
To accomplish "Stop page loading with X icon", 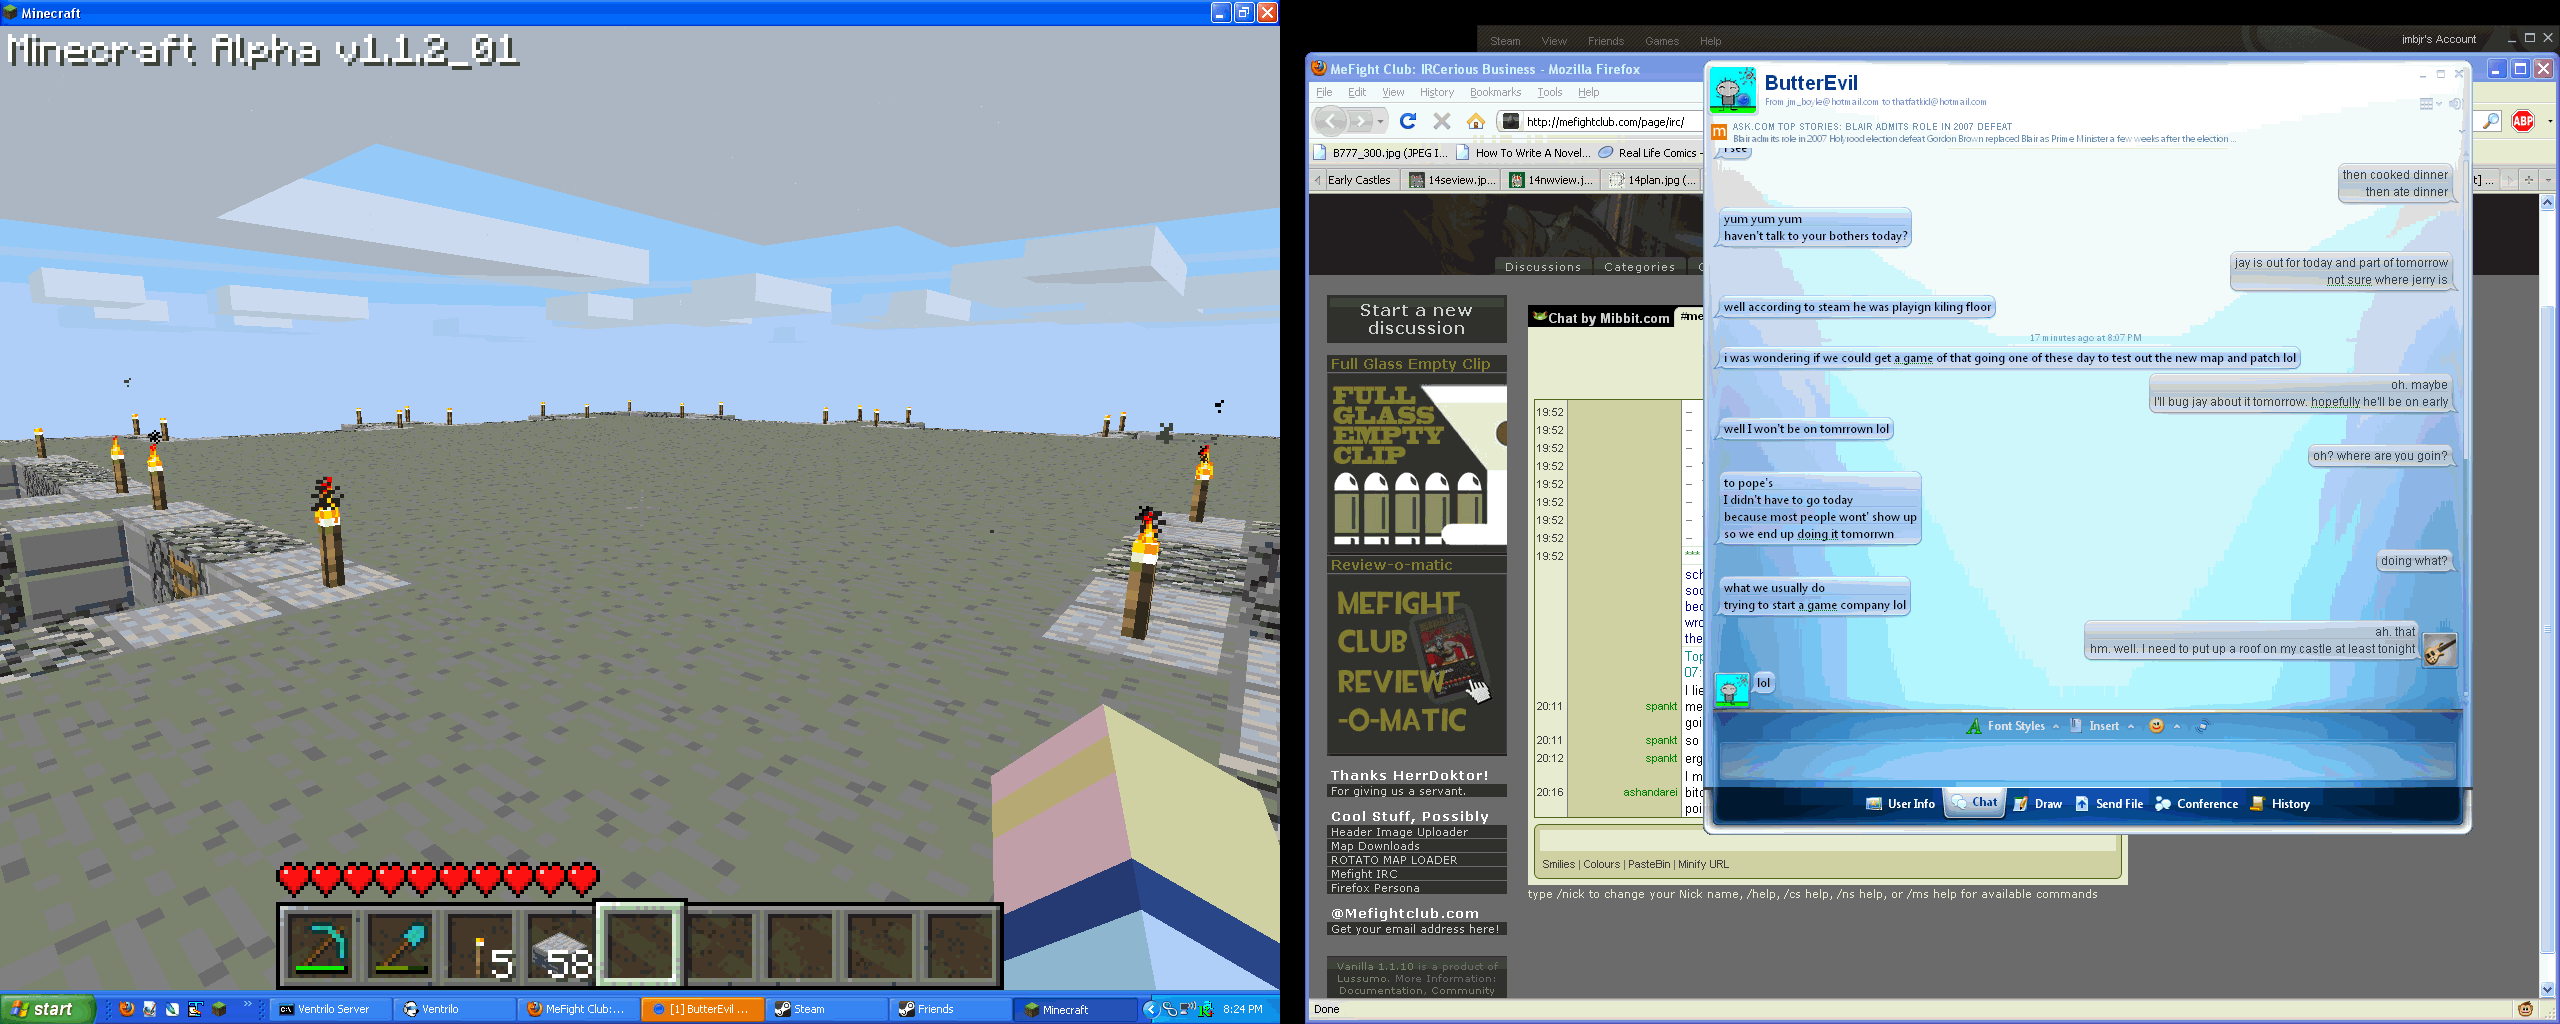I will pyautogui.click(x=1441, y=121).
